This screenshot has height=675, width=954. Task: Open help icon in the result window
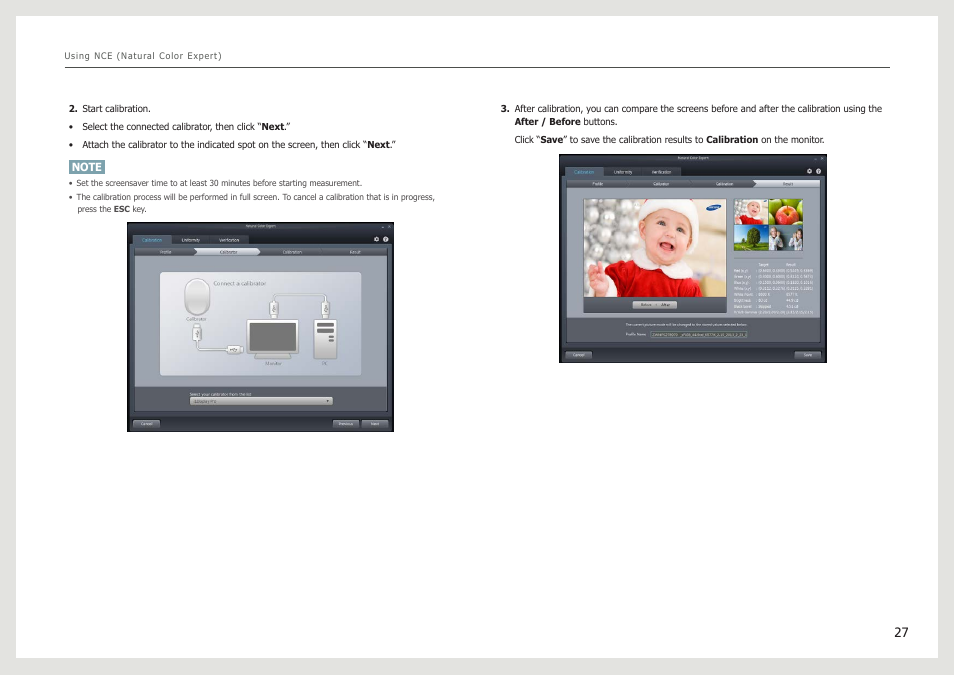point(818,171)
